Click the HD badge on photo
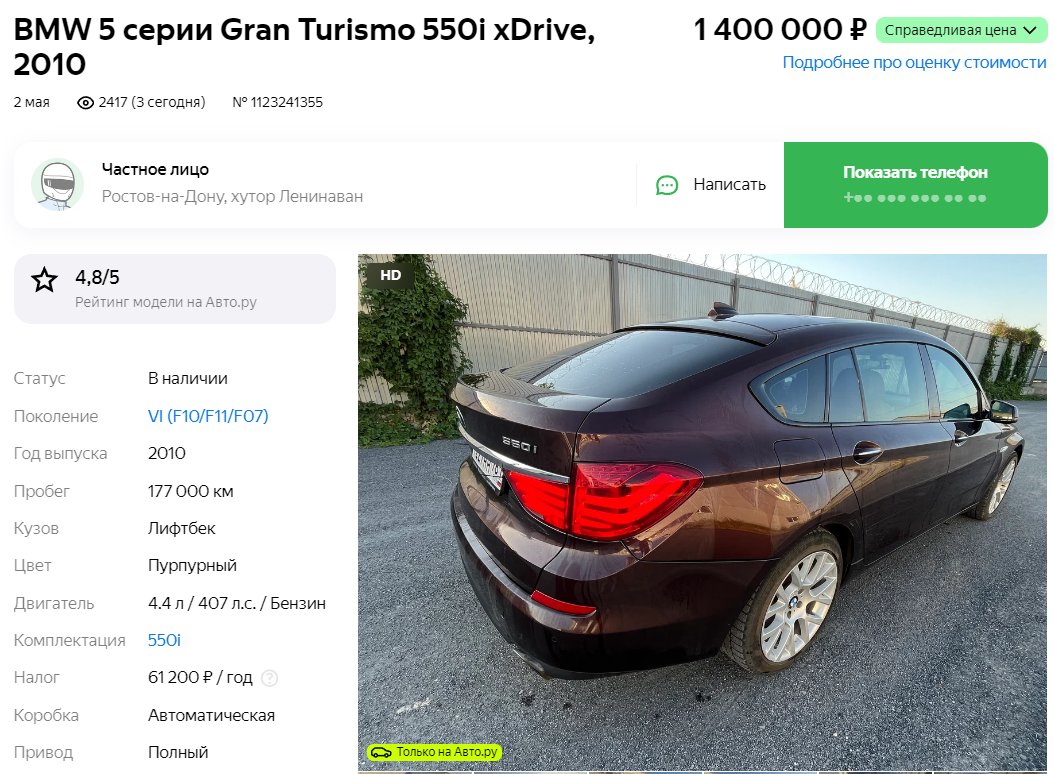Viewport: 1054px width, 774px height. 390,275
